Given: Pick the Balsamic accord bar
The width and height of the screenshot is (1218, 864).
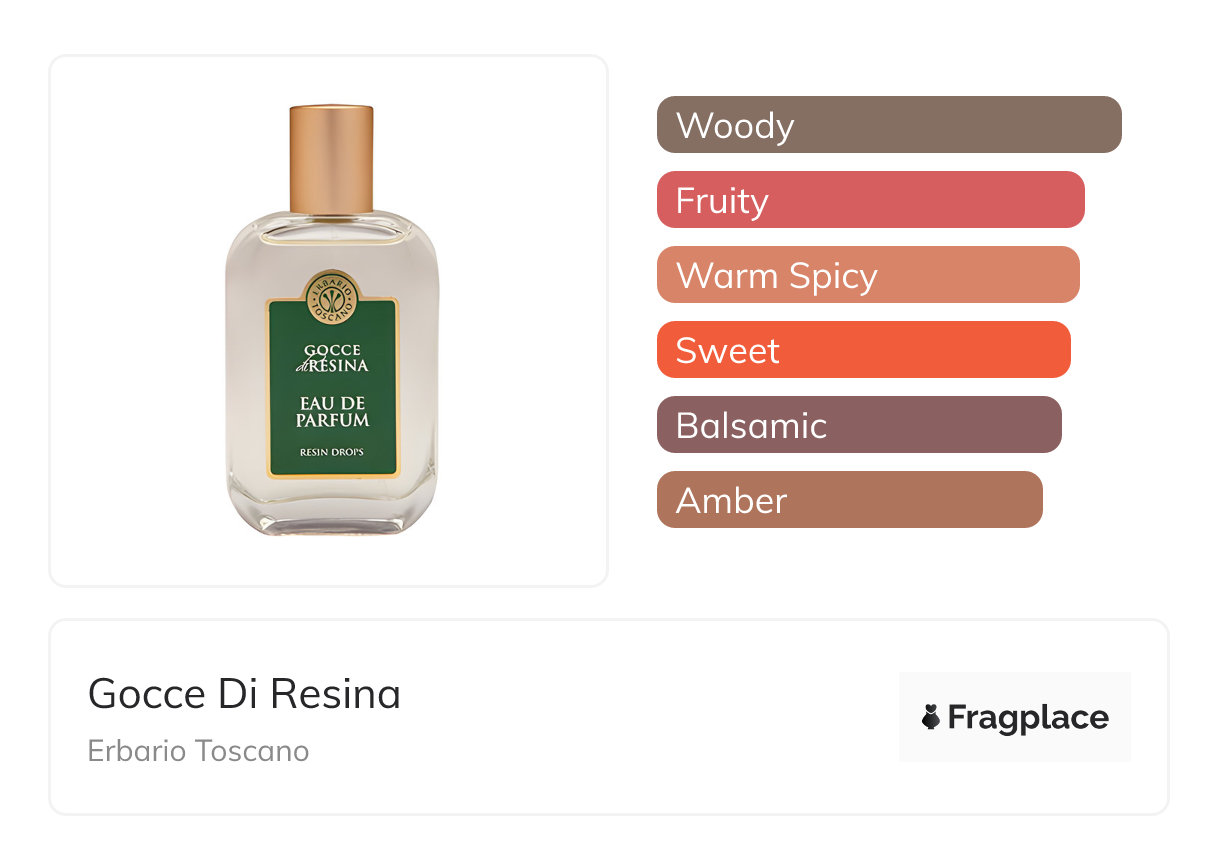Looking at the screenshot, I should 859,425.
